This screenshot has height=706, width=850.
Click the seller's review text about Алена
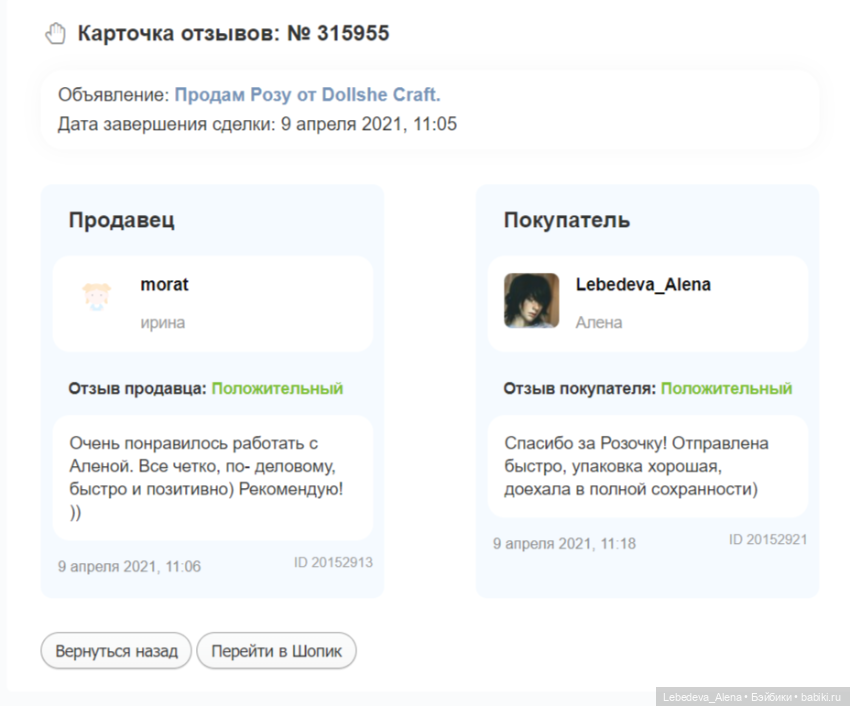point(206,477)
